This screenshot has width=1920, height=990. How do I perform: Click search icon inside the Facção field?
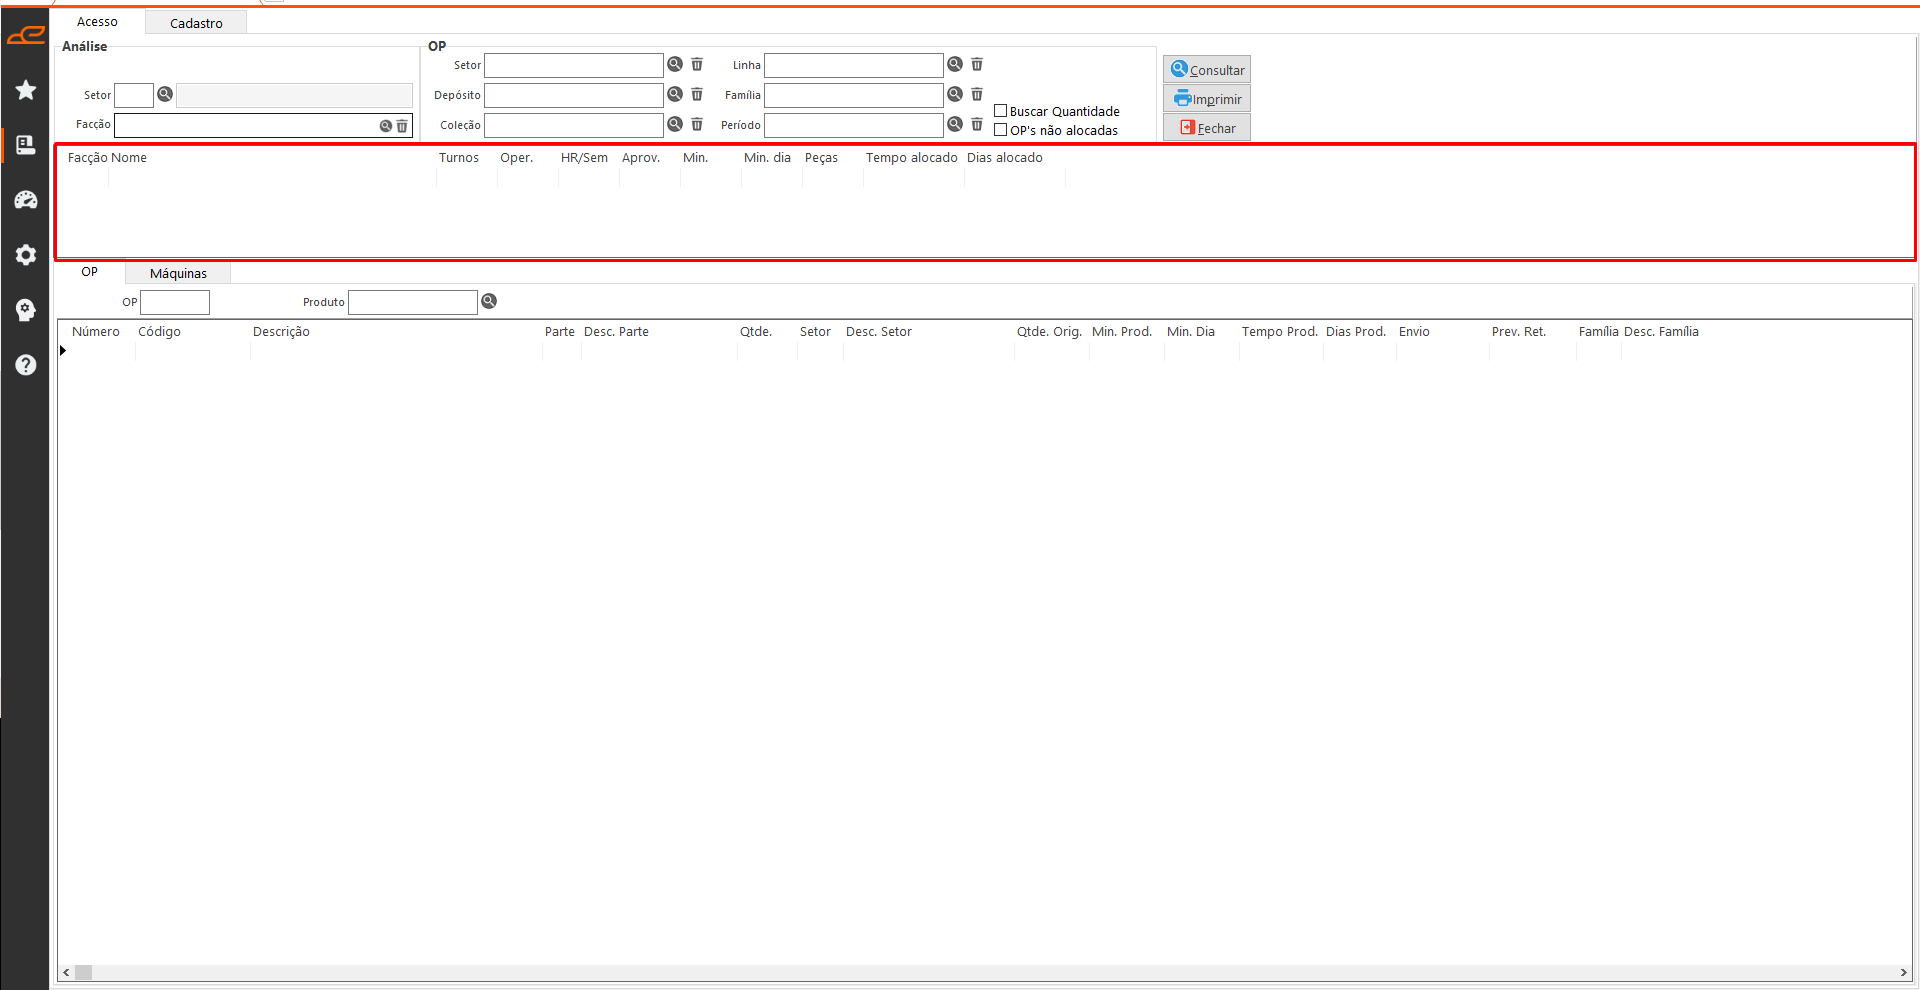tap(385, 126)
